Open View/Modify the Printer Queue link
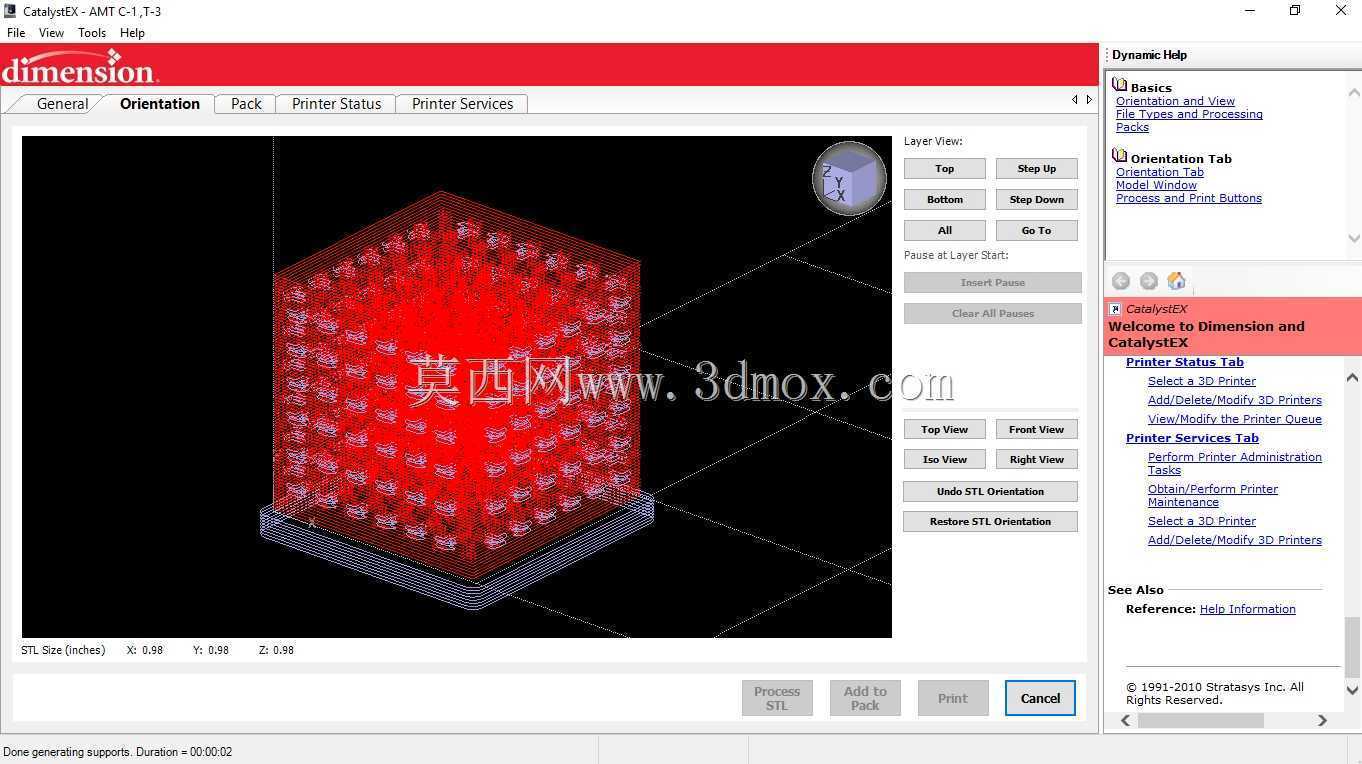The height and width of the screenshot is (764, 1362). point(1235,419)
